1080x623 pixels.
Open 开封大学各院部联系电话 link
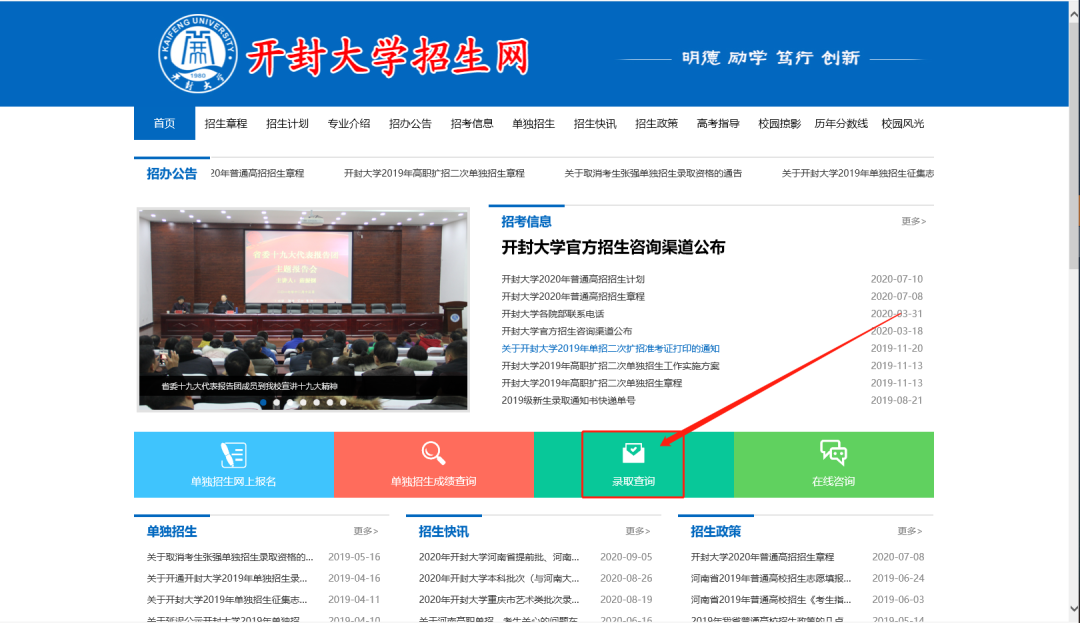coord(552,314)
